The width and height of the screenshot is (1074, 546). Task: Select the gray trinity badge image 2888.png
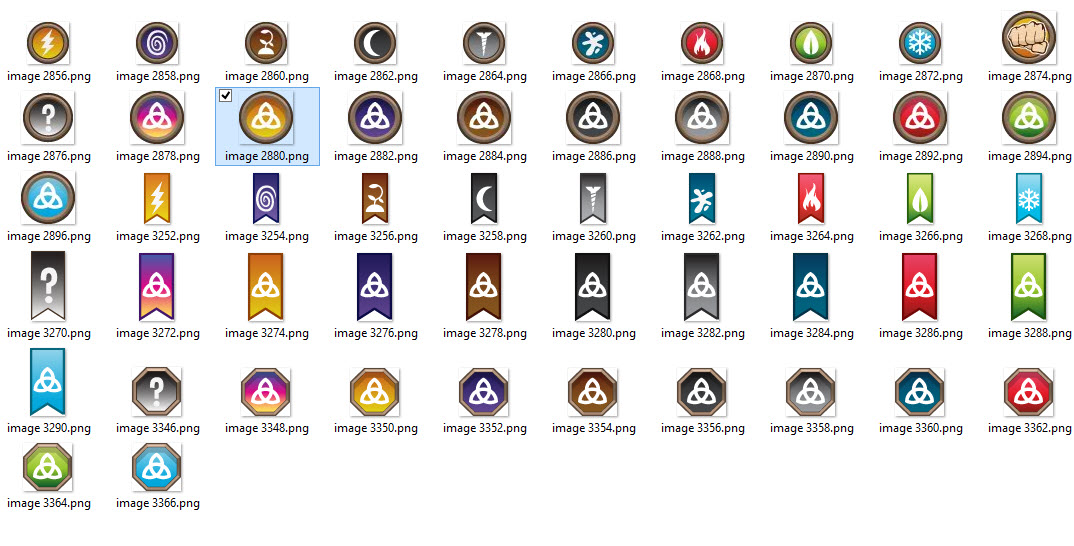tap(701, 118)
